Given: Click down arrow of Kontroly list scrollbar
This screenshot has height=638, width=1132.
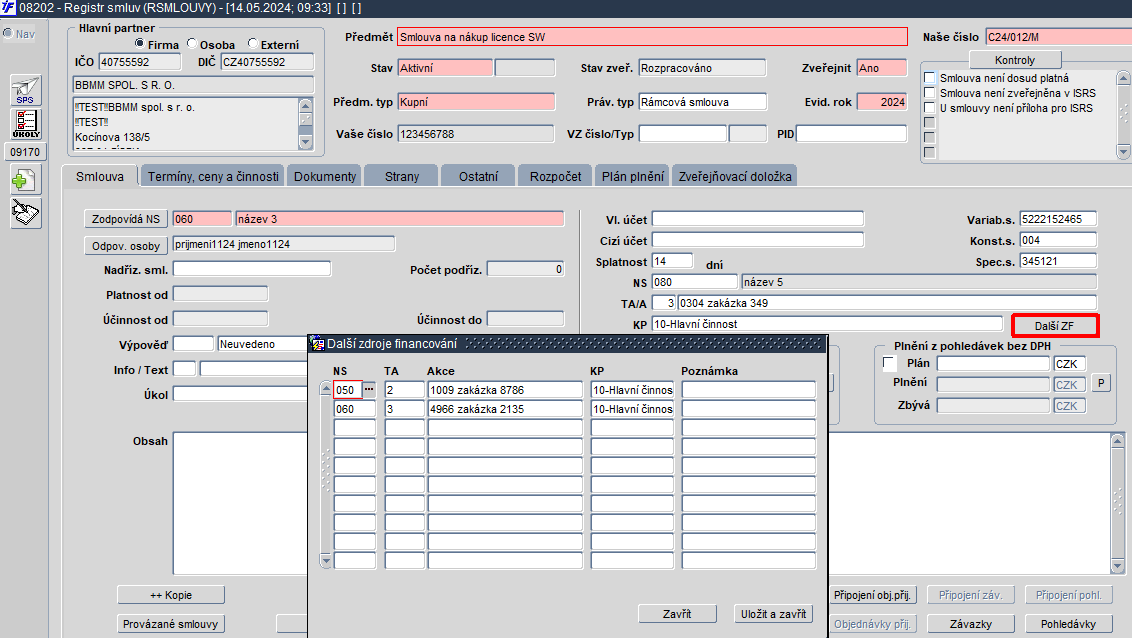Looking at the screenshot, I should pyautogui.click(x=1123, y=152).
